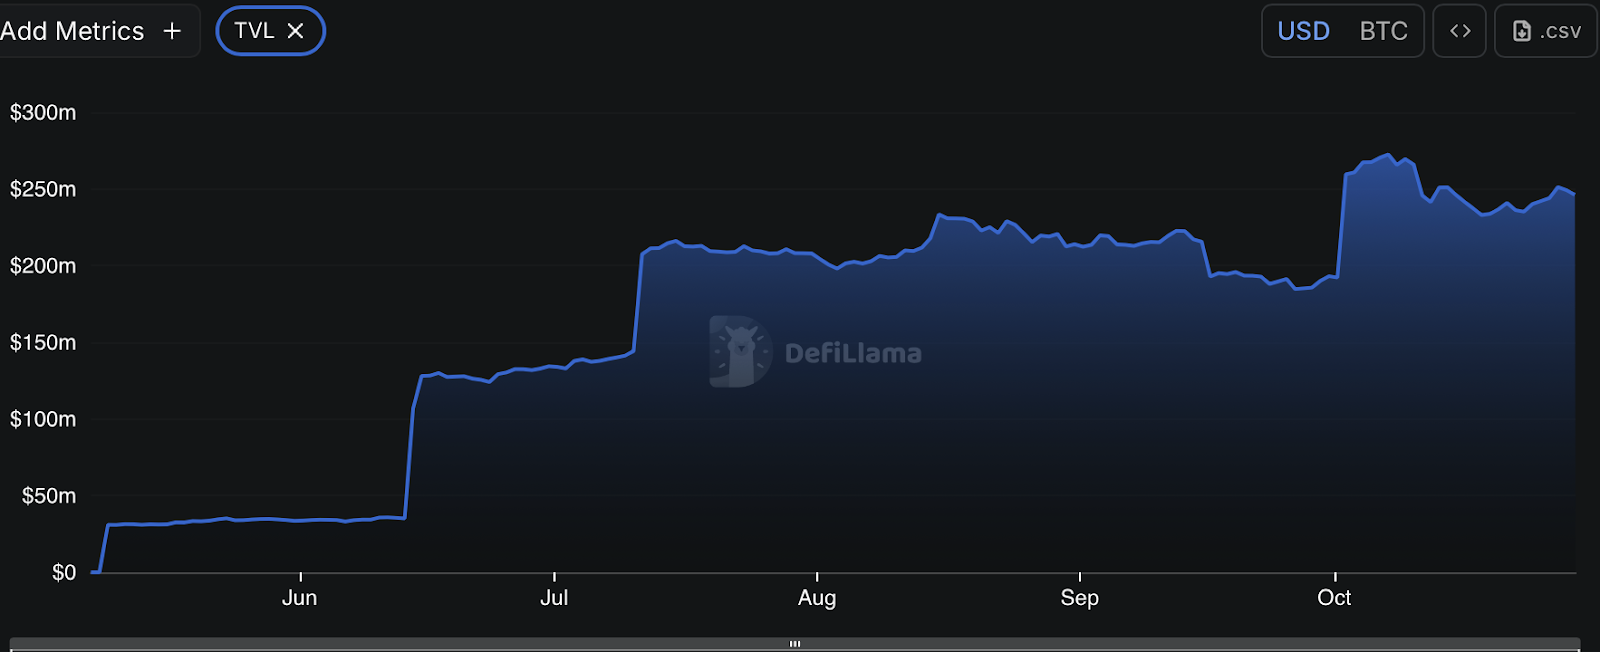
Task: Remove TVL metric using its X icon
Action: click(295, 31)
